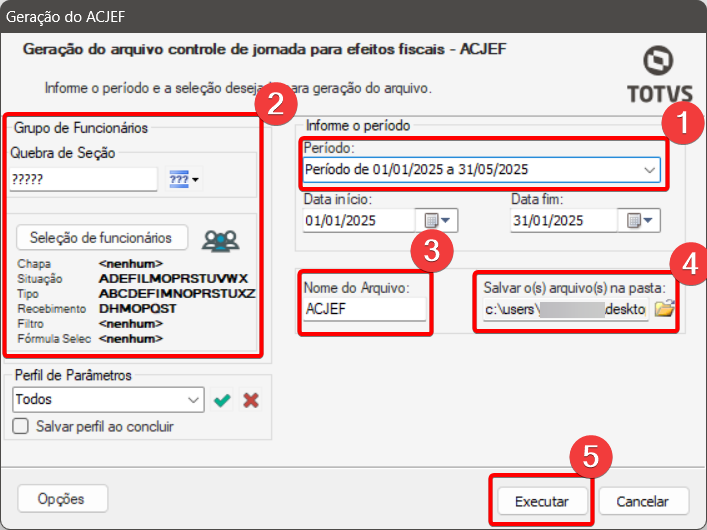Click the Fórmula Selec value <nenhum>
The width and height of the screenshot is (707, 530).
pyautogui.click(x=131, y=338)
